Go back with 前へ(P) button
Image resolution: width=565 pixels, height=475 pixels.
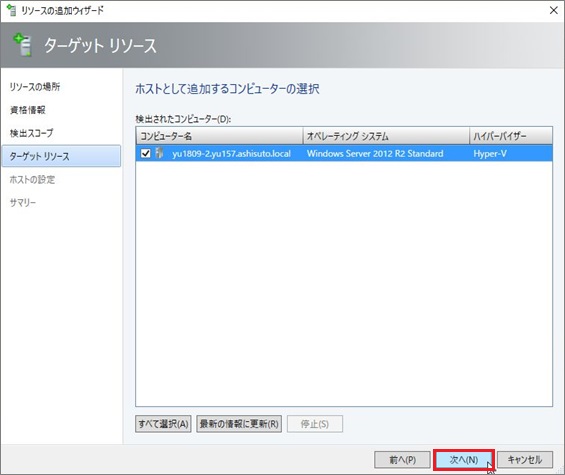[x=402, y=460]
